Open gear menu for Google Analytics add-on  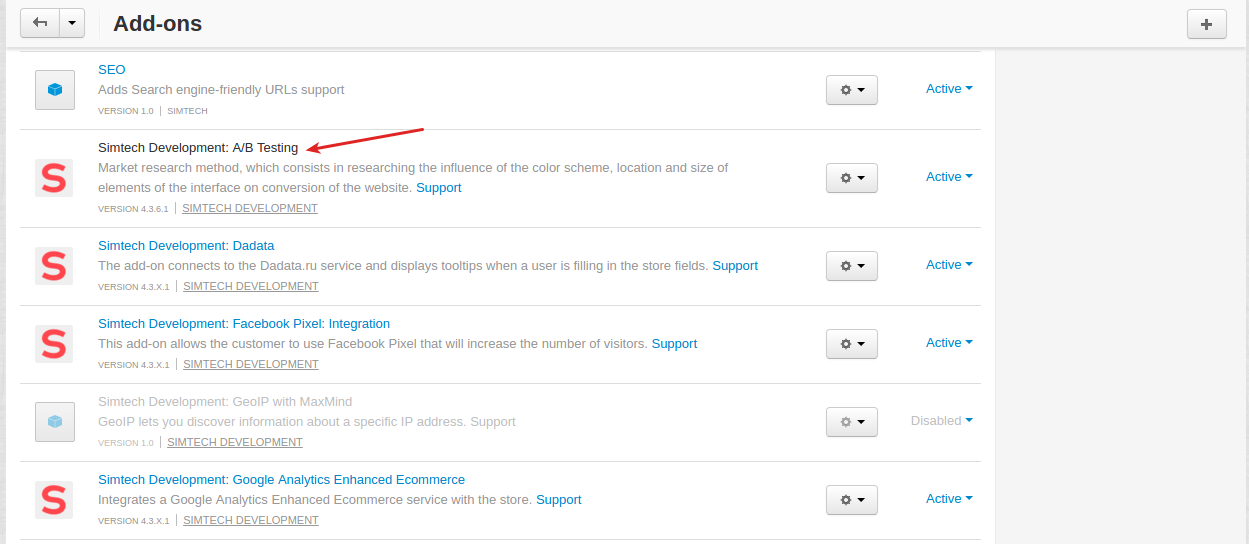point(852,499)
